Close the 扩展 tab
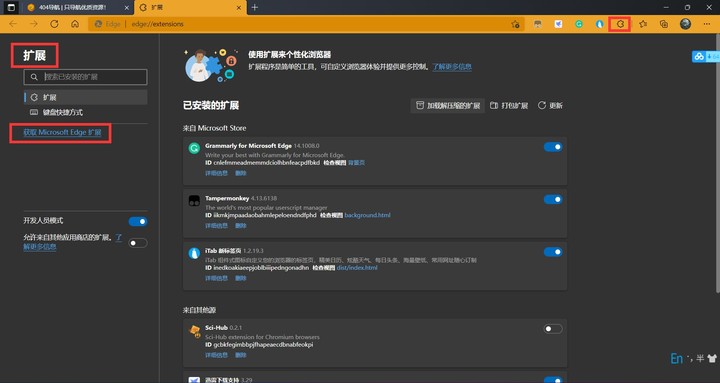Image resolution: width=720 pixels, height=383 pixels. pos(239,8)
